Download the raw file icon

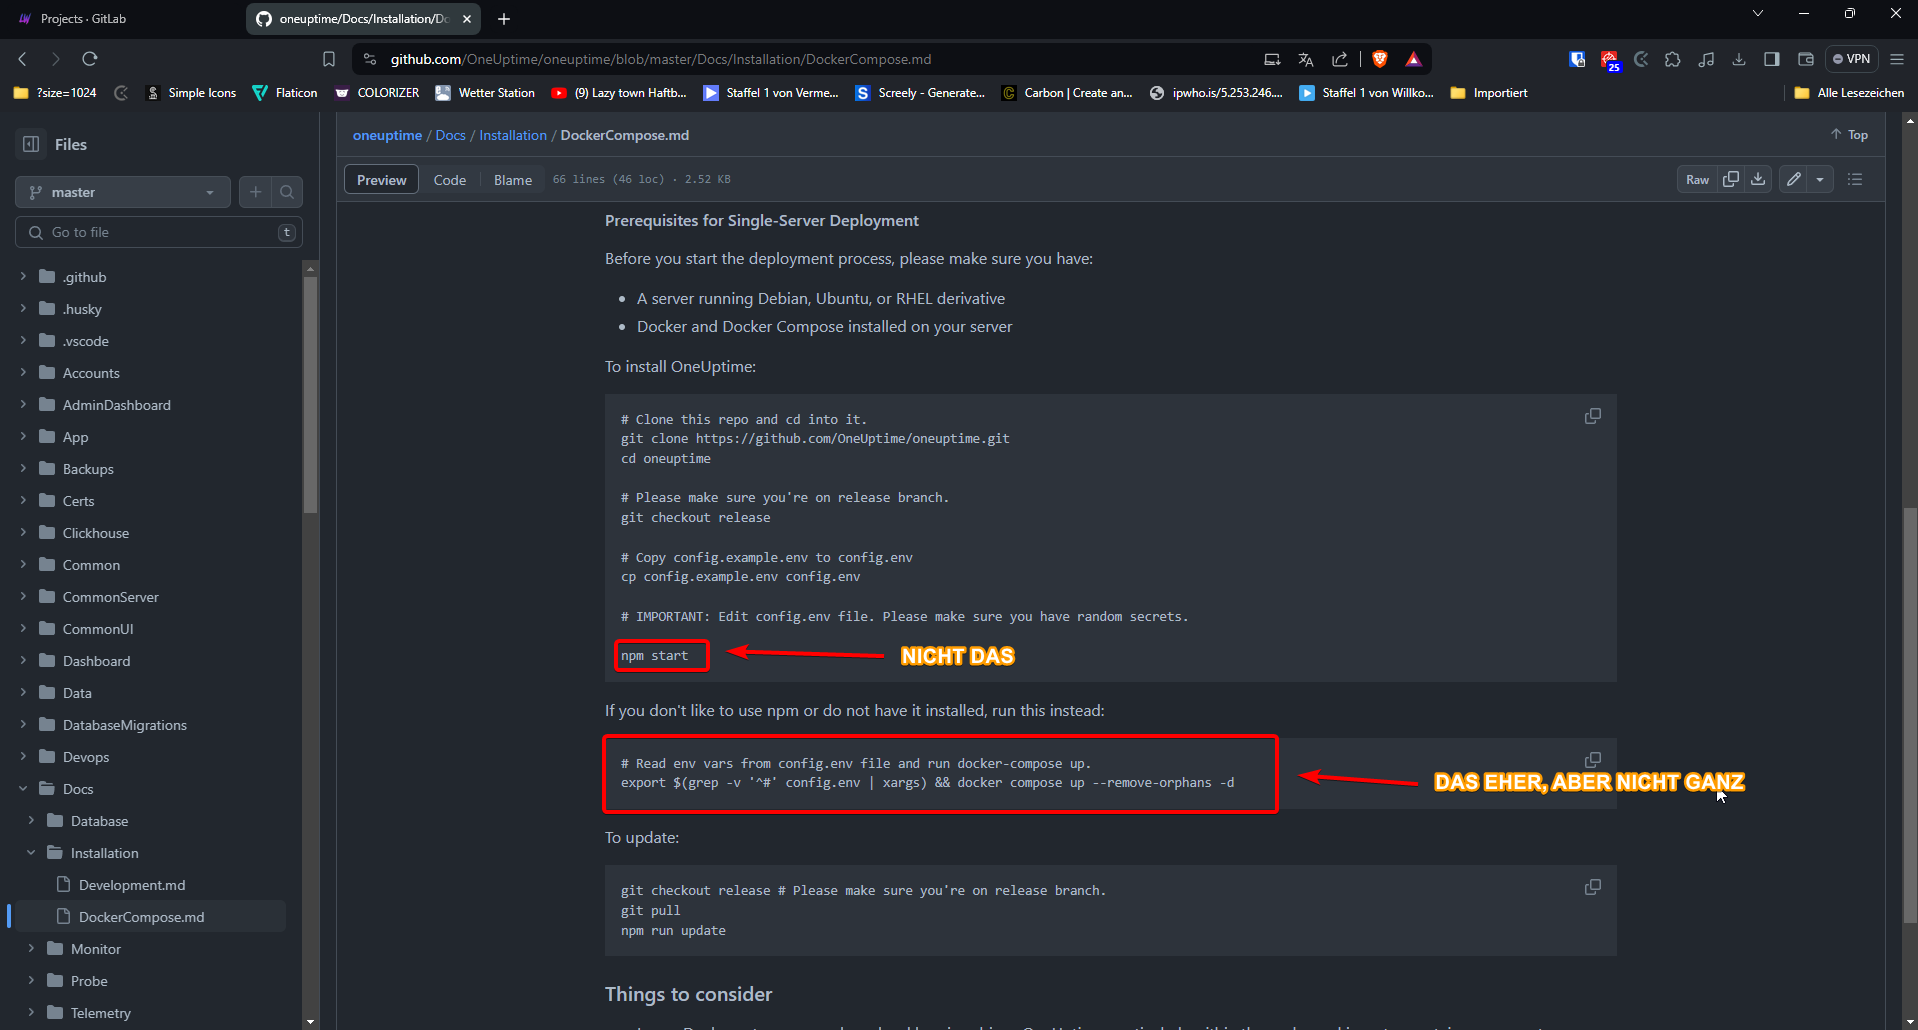pyautogui.click(x=1758, y=179)
